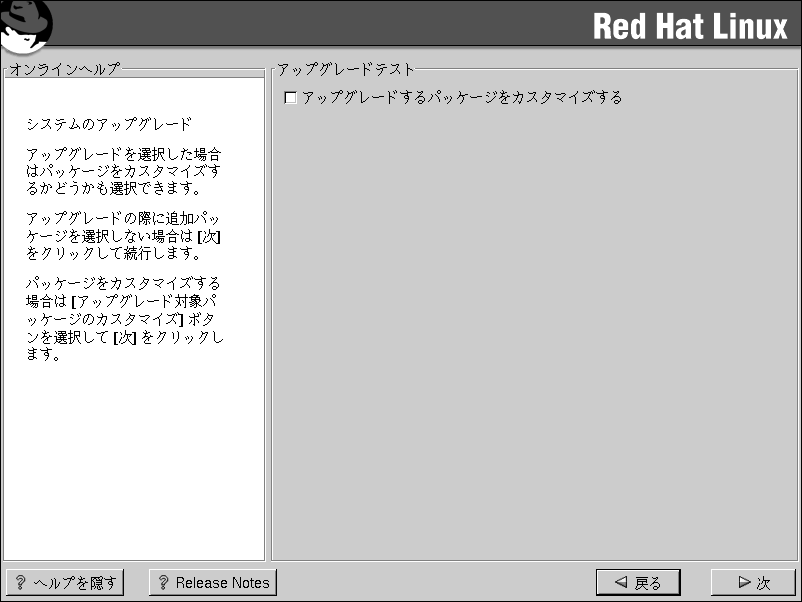Click the left arrow icon for 戻る

point(621,583)
